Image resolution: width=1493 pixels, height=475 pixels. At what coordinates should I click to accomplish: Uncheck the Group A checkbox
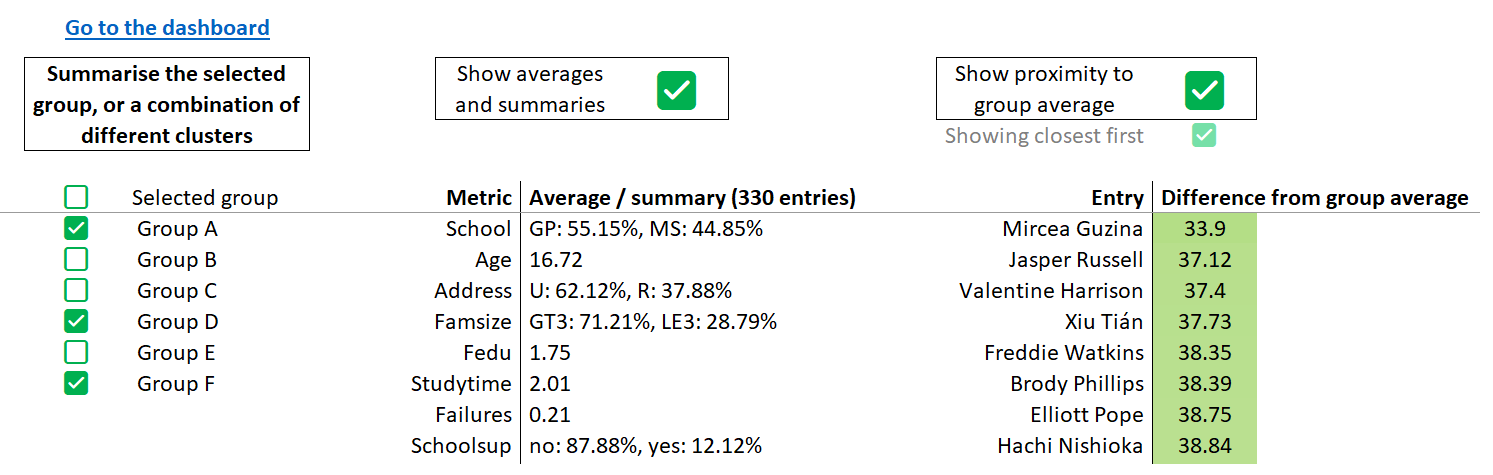[x=76, y=229]
